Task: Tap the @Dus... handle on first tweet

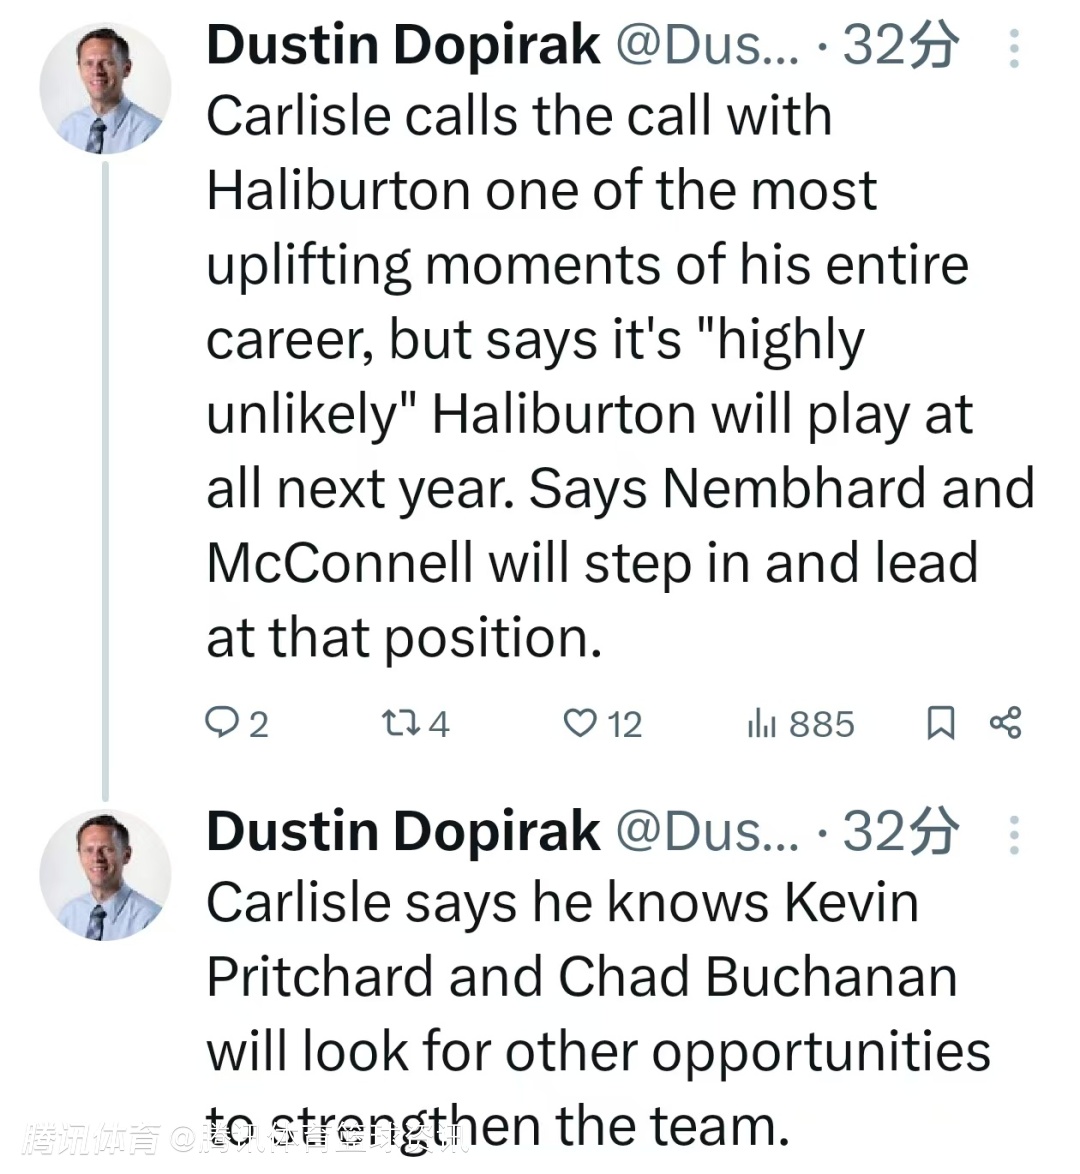Action: [x=706, y=46]
